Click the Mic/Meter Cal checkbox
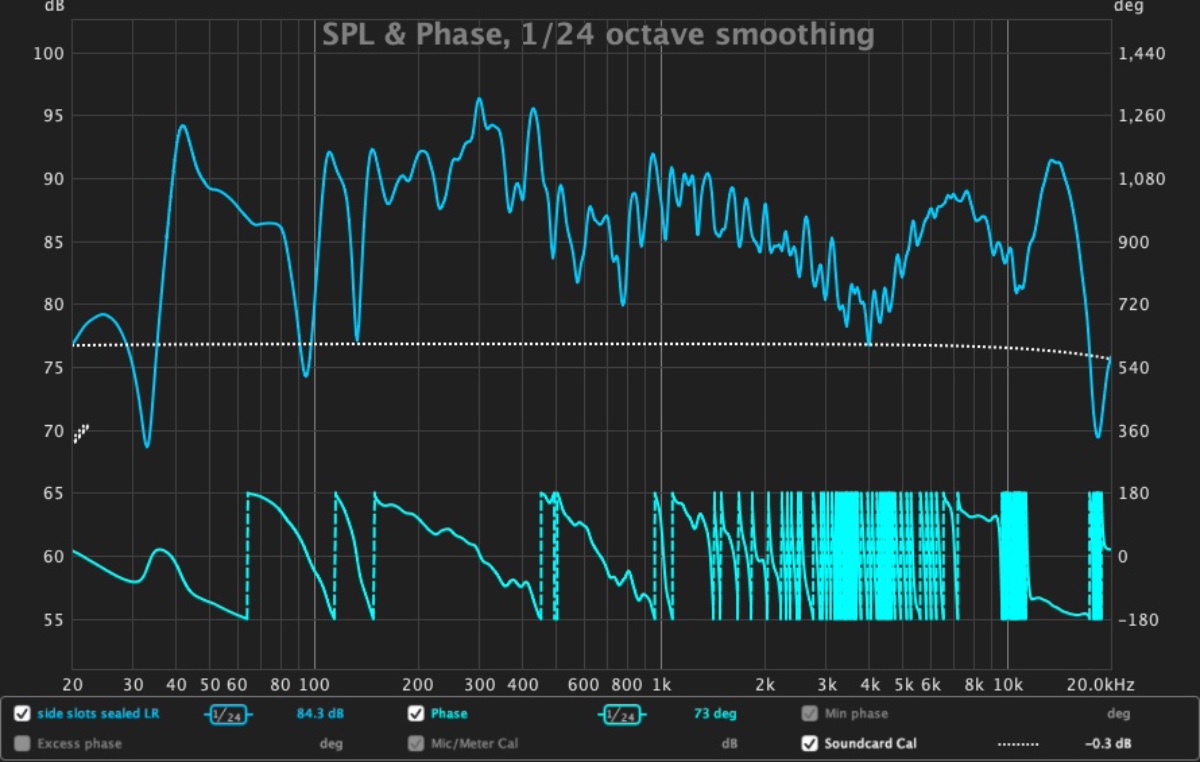This screenshot has width=1200, height=762. tap(416, 744)
